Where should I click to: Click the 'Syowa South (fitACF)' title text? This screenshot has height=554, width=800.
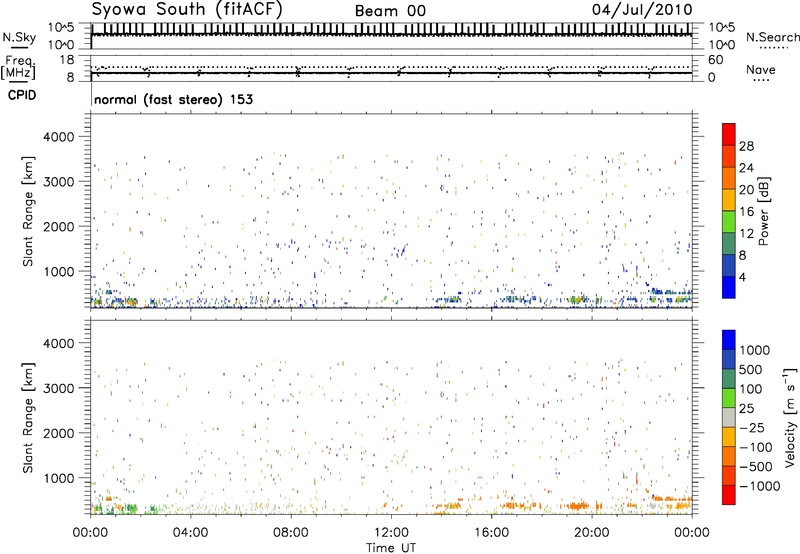pos(187,10)
